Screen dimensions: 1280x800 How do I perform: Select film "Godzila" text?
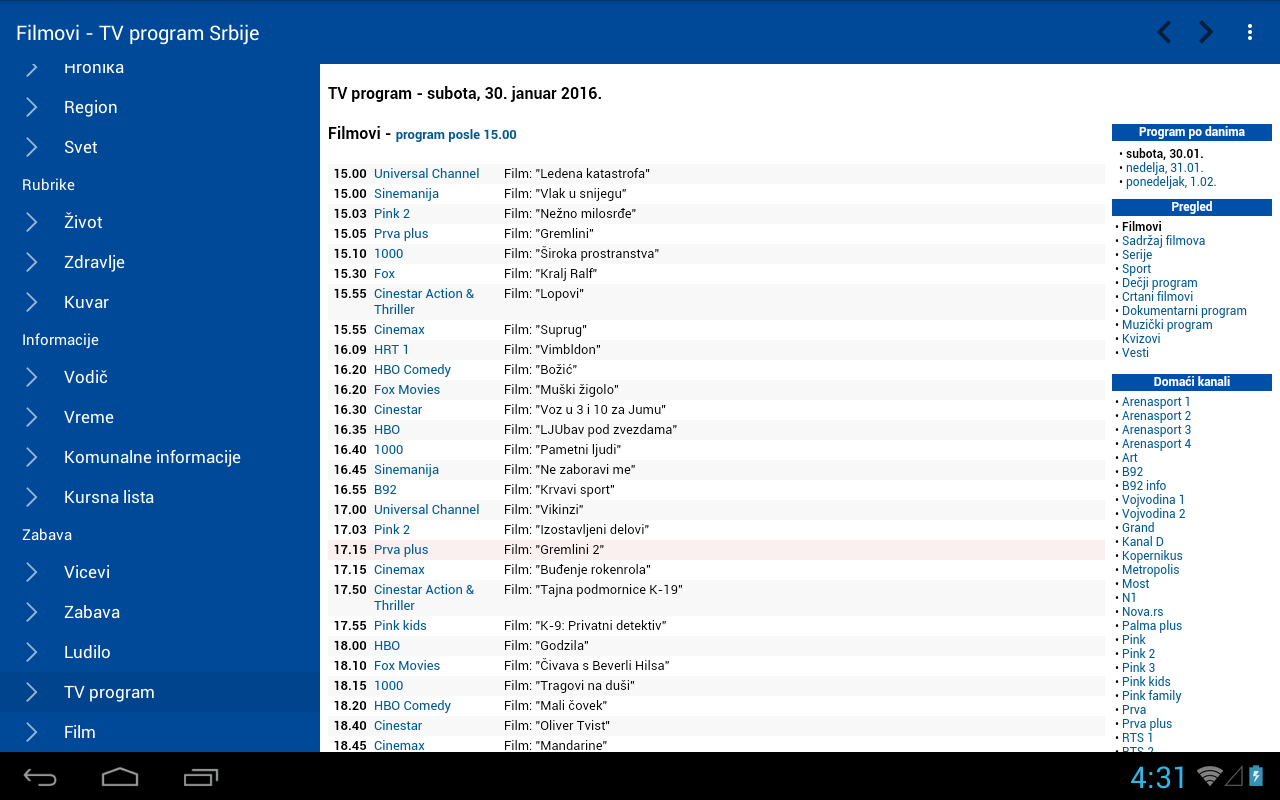(546, 646)
